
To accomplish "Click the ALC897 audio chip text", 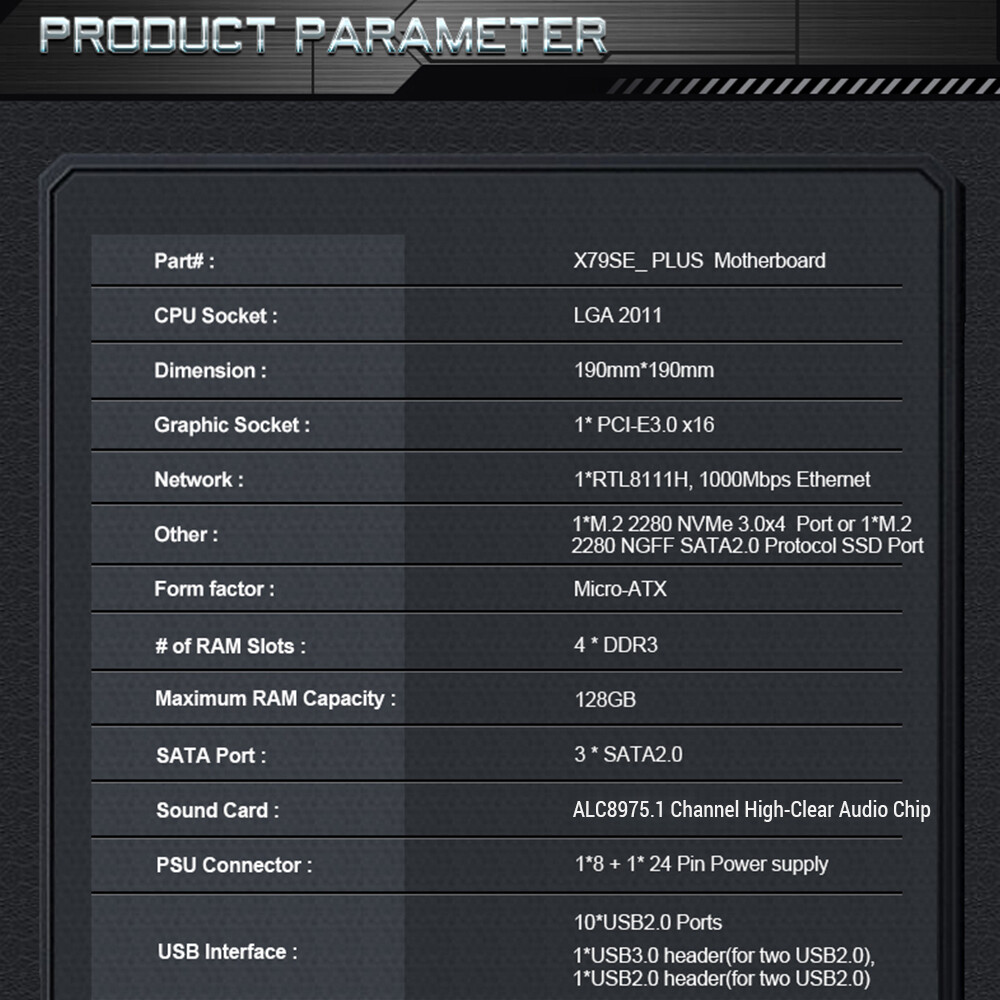I will pos(750,810).
